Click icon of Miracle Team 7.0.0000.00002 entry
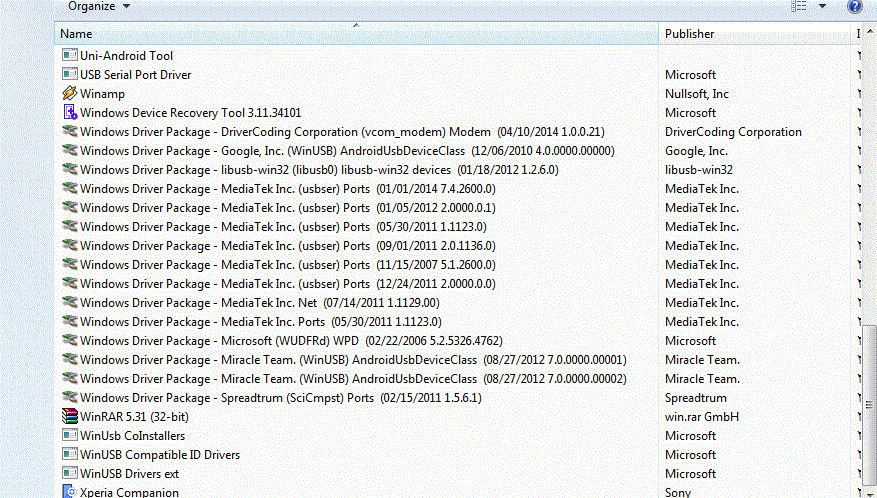 coord(69,378)
